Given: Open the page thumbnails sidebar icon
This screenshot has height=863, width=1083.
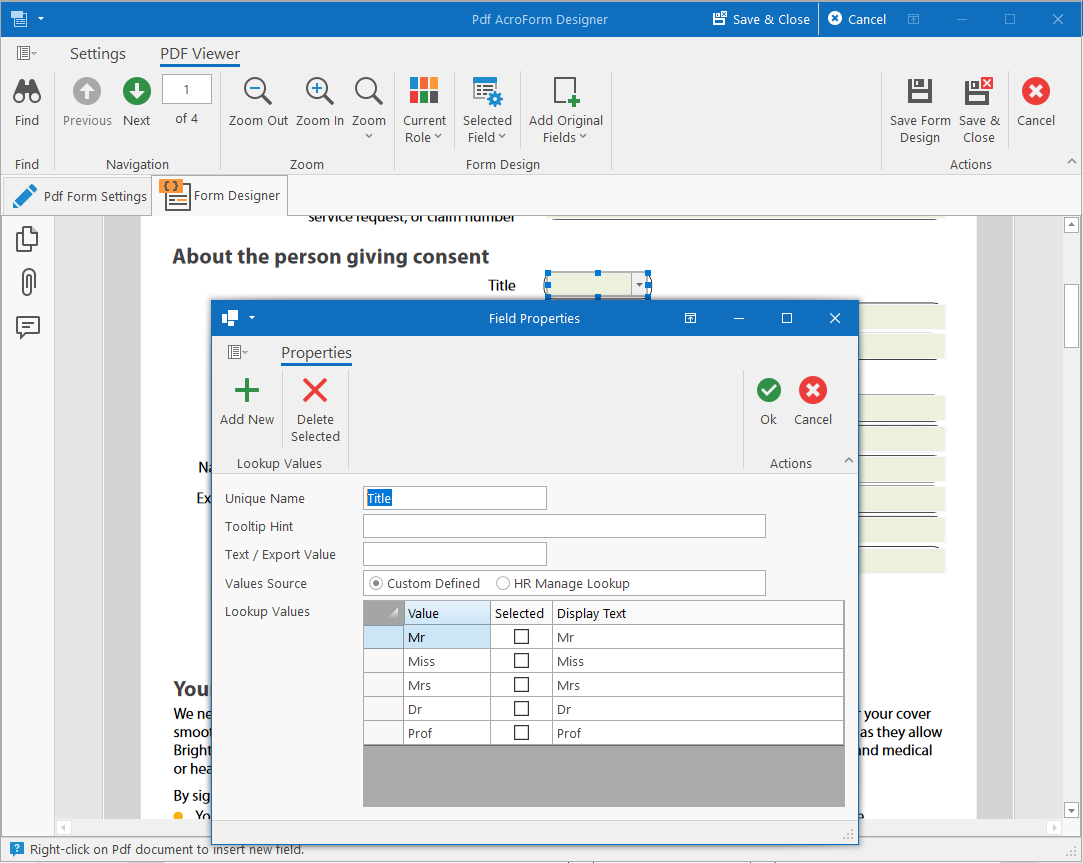Looking at the screenshot, I should 27,238.
